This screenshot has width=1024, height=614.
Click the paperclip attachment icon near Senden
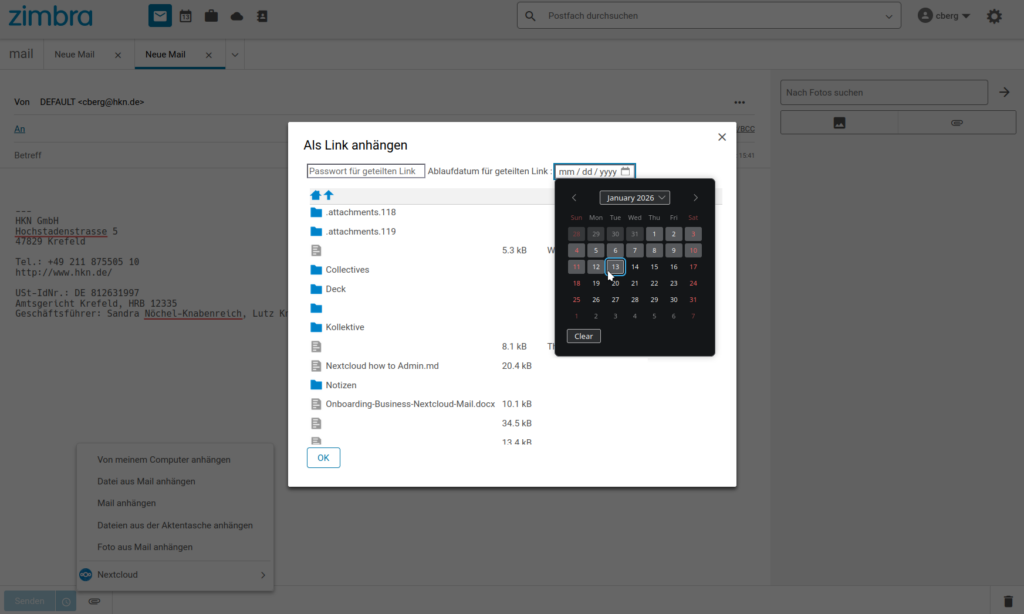click(x=94, y=601)
